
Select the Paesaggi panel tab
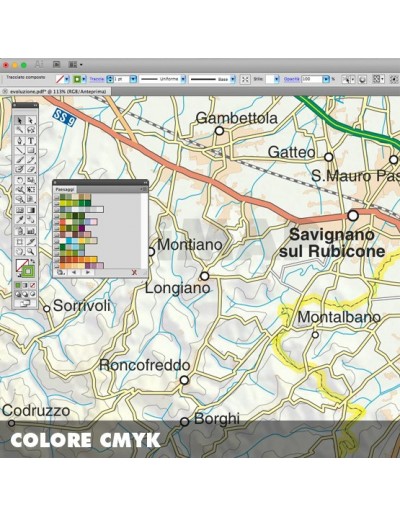click(x=65, y=190)
